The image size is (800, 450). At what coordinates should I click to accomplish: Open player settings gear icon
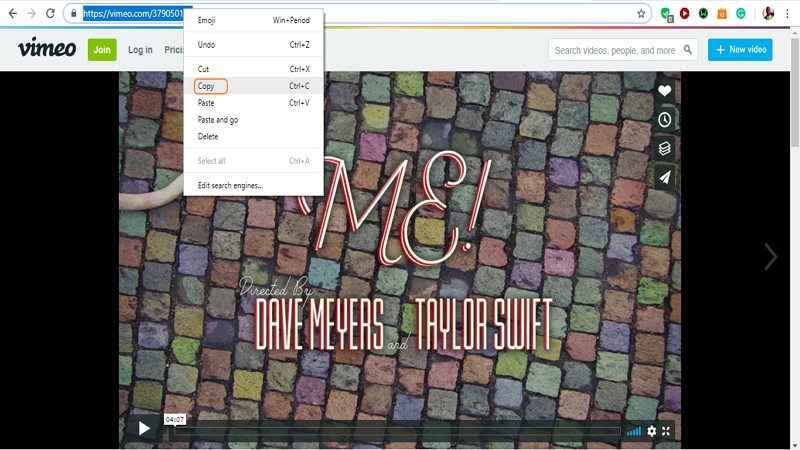pos(652,431)
